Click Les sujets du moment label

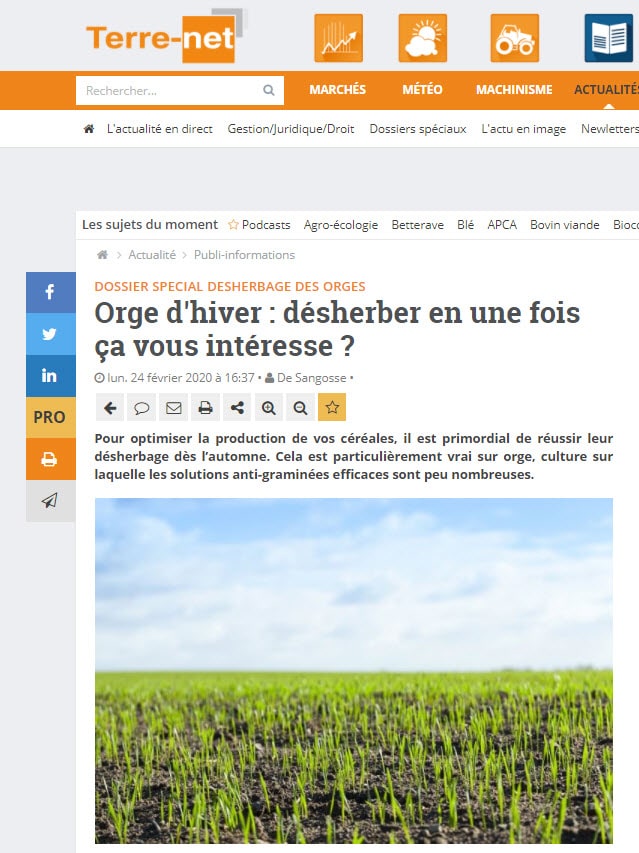coord(150,225)
